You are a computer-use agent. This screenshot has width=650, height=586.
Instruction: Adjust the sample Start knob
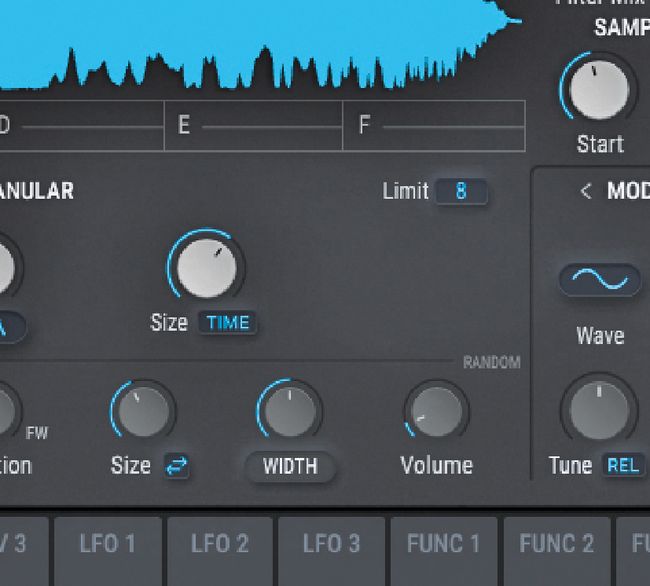[x=598, y=89]
